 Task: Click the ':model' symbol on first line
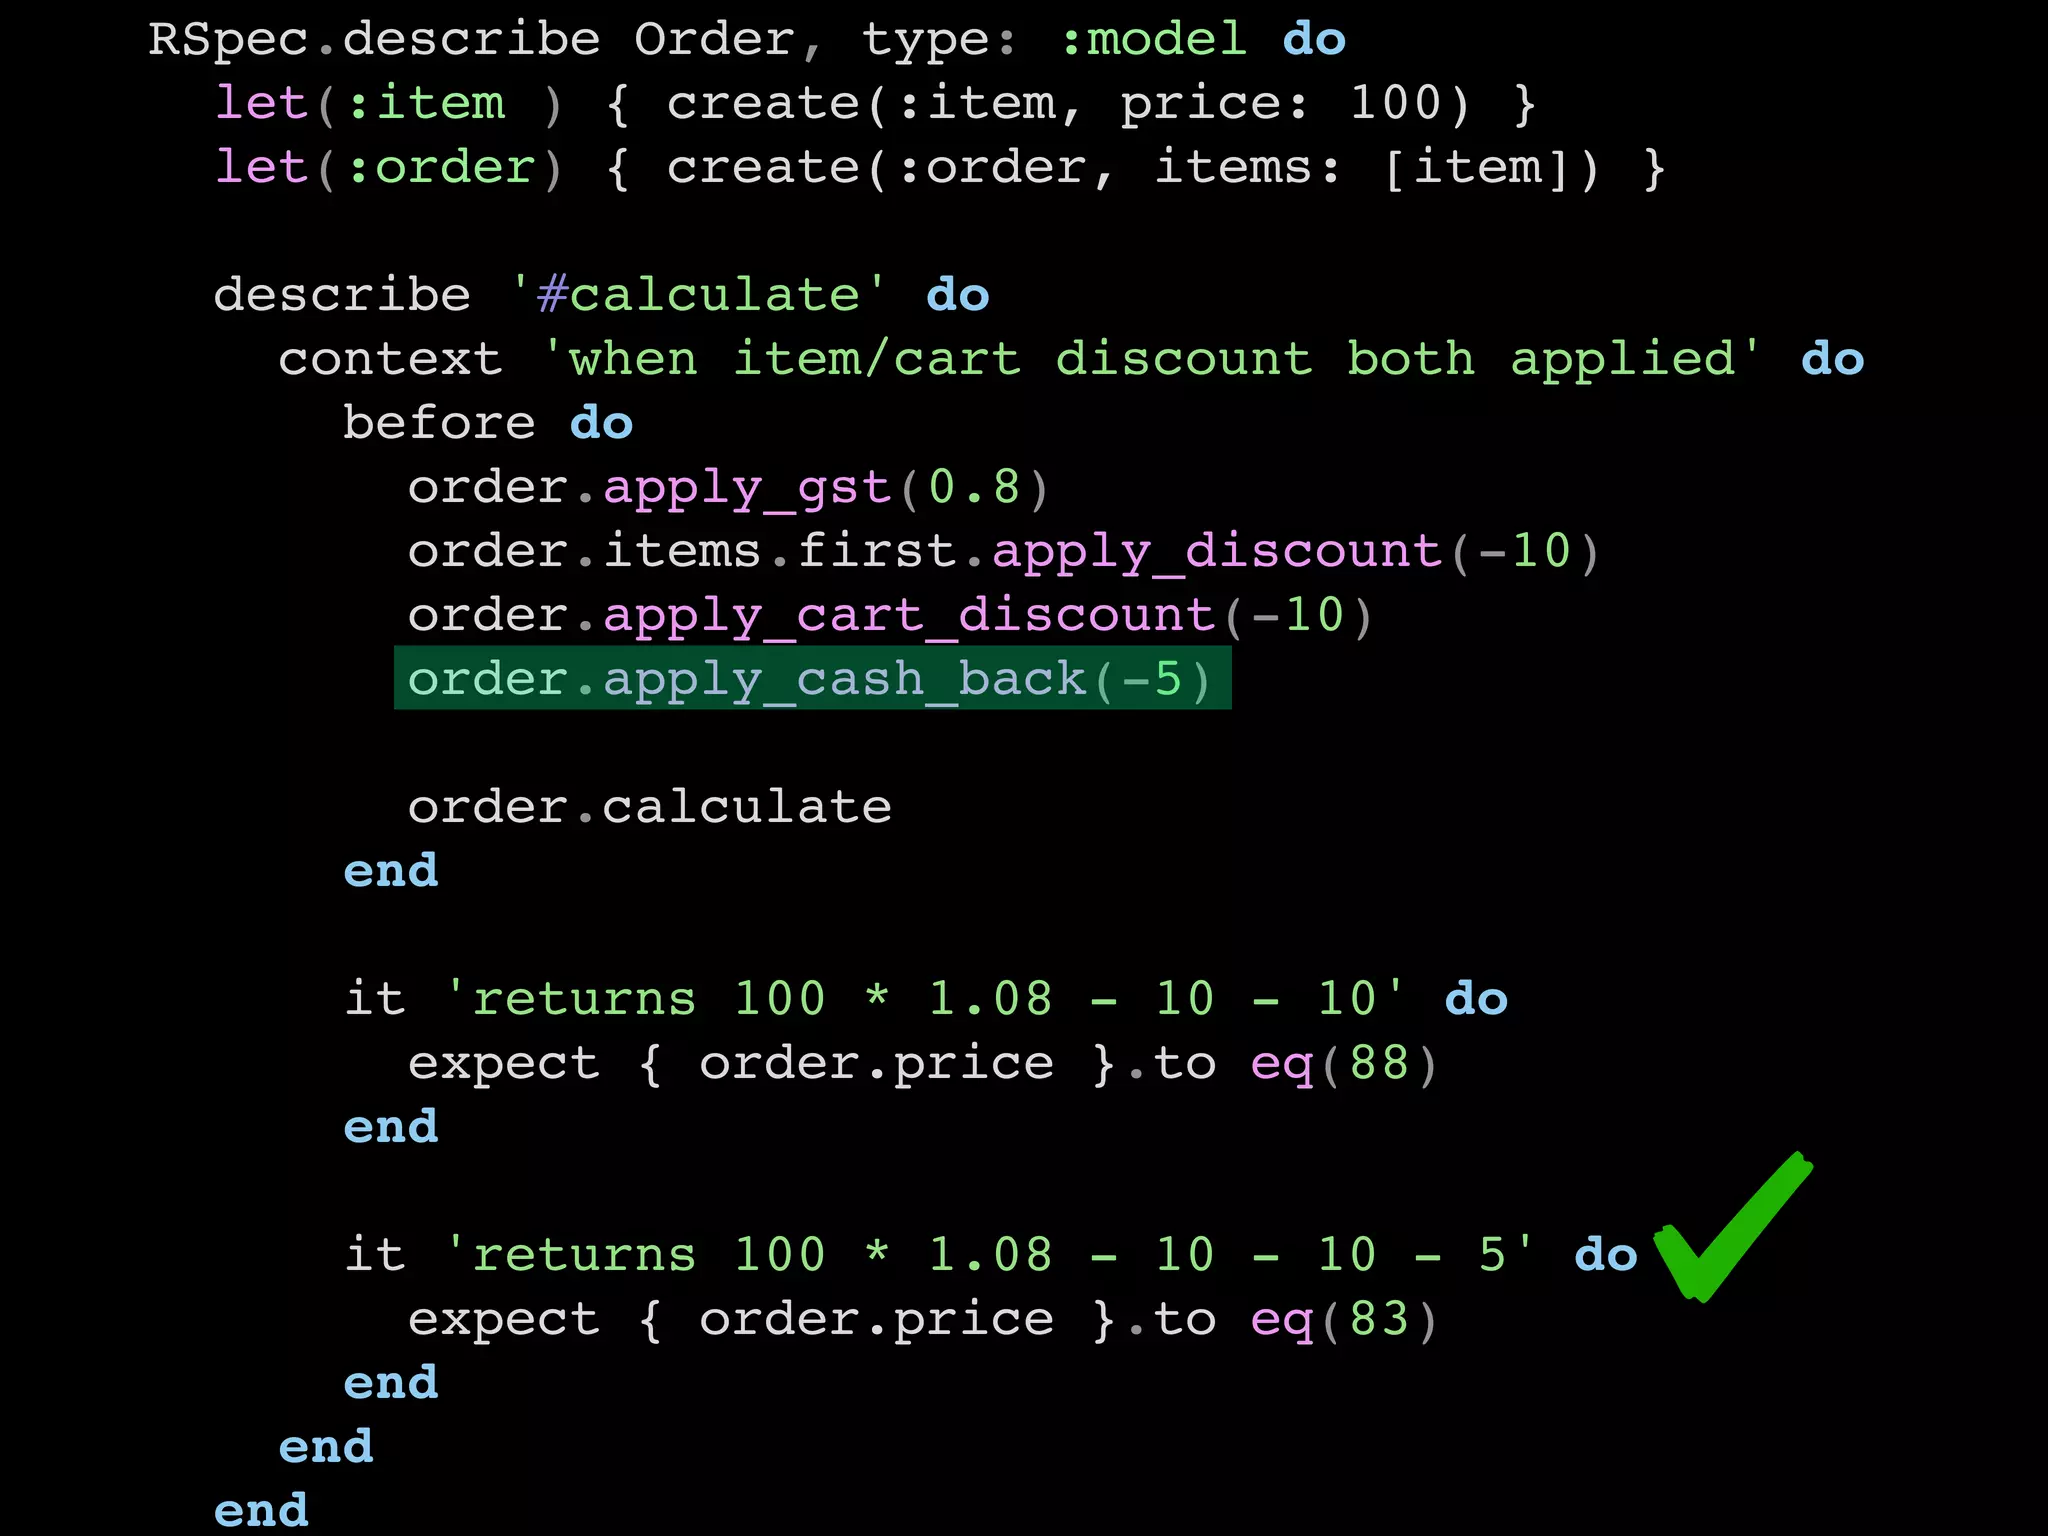point(1153,41)
